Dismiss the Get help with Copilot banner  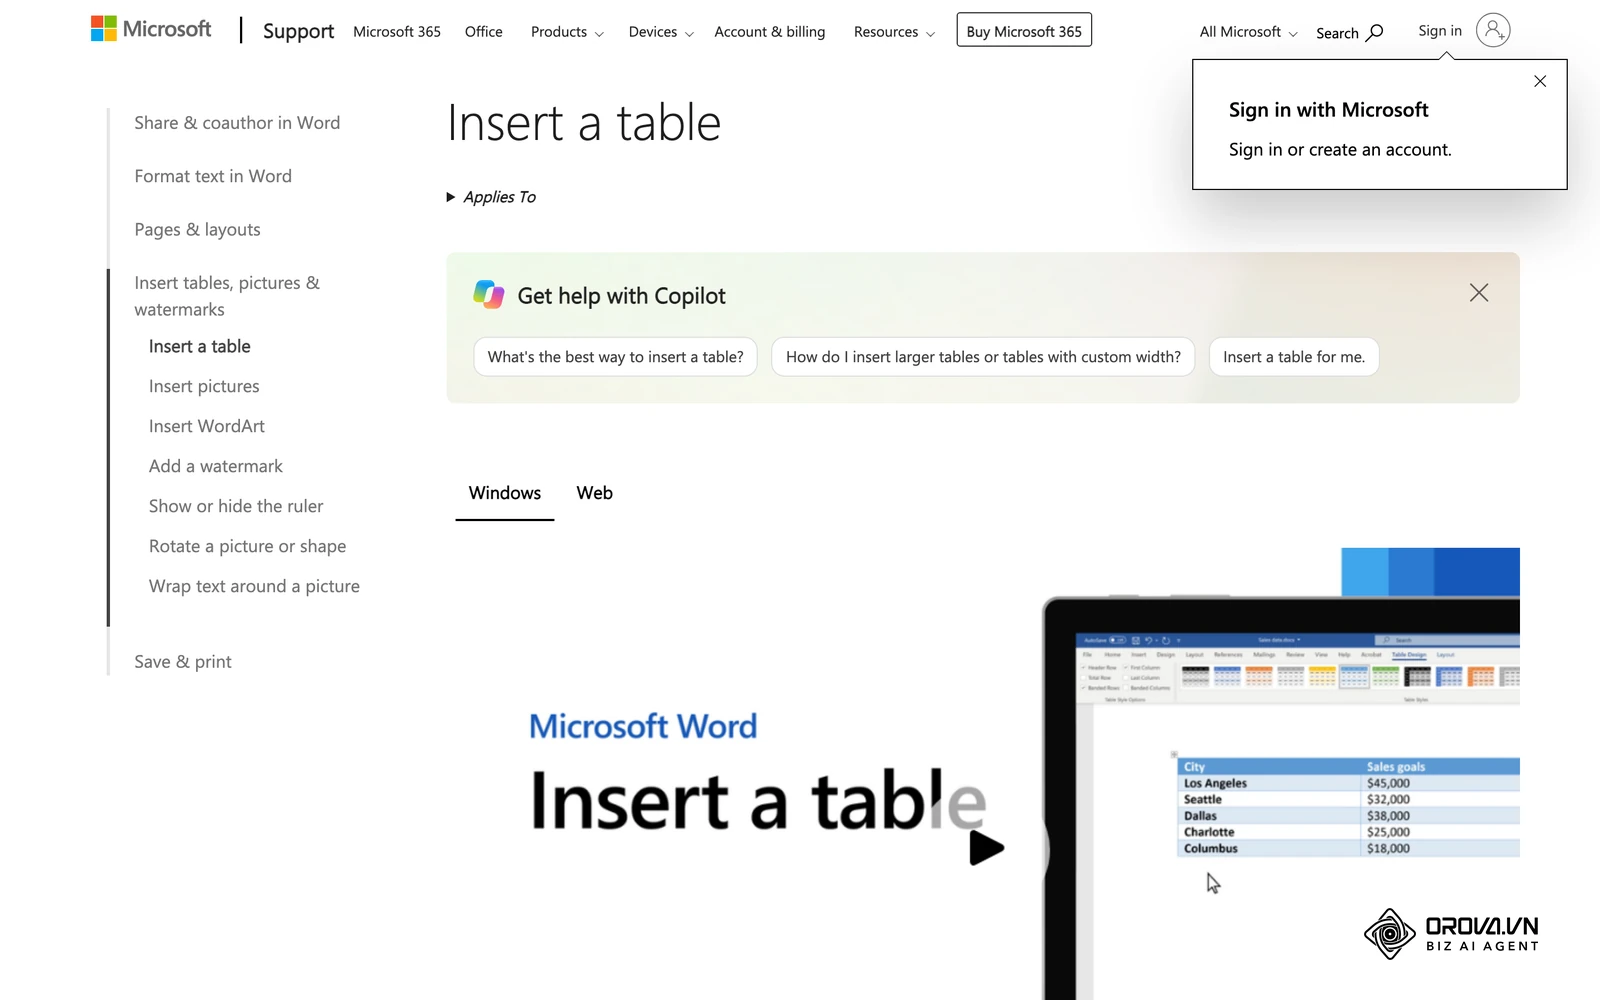click(x=1479, y=292)
